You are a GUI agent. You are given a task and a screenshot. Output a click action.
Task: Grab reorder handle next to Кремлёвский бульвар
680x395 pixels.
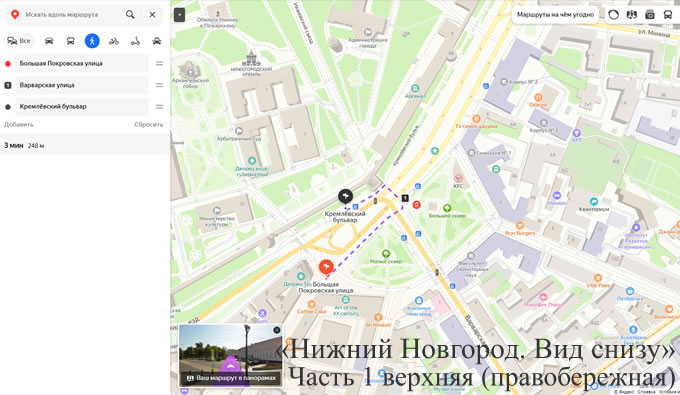[160, 107]
